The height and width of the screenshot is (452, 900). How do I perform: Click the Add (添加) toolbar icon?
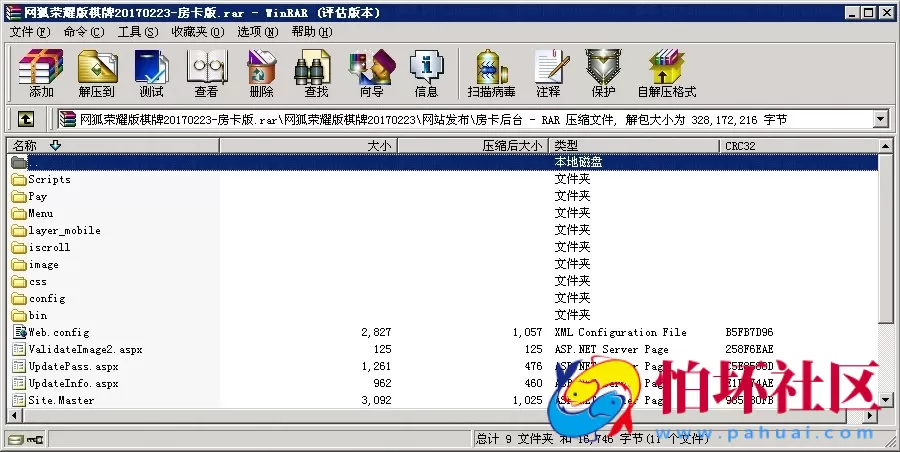point(41,73)
